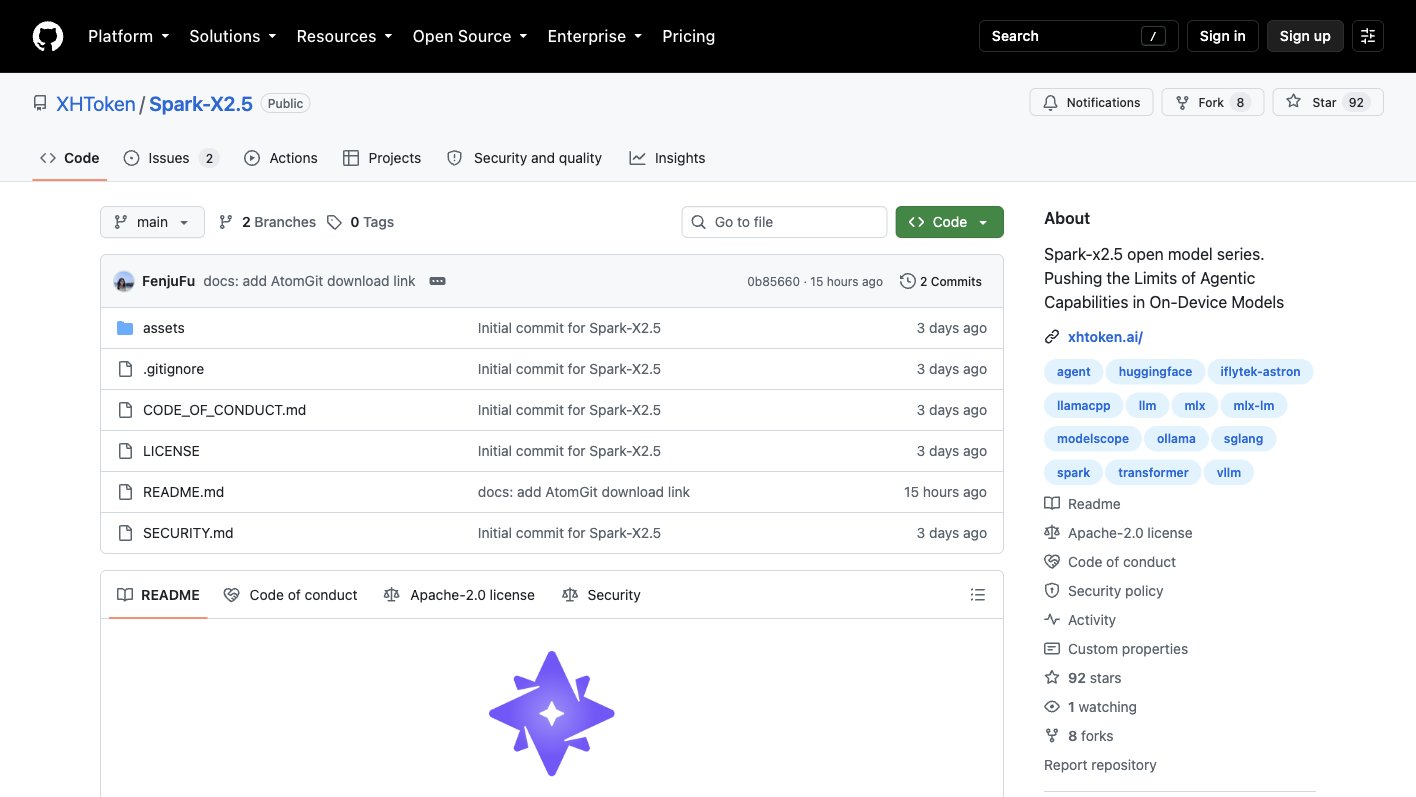The image size is (1416, 797).
Task: Select the huggingface topic tag
Action: tap(1155, 372)
